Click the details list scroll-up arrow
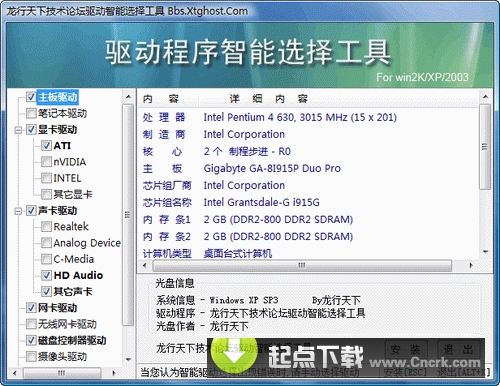500x386 pixels. (485, 97)
